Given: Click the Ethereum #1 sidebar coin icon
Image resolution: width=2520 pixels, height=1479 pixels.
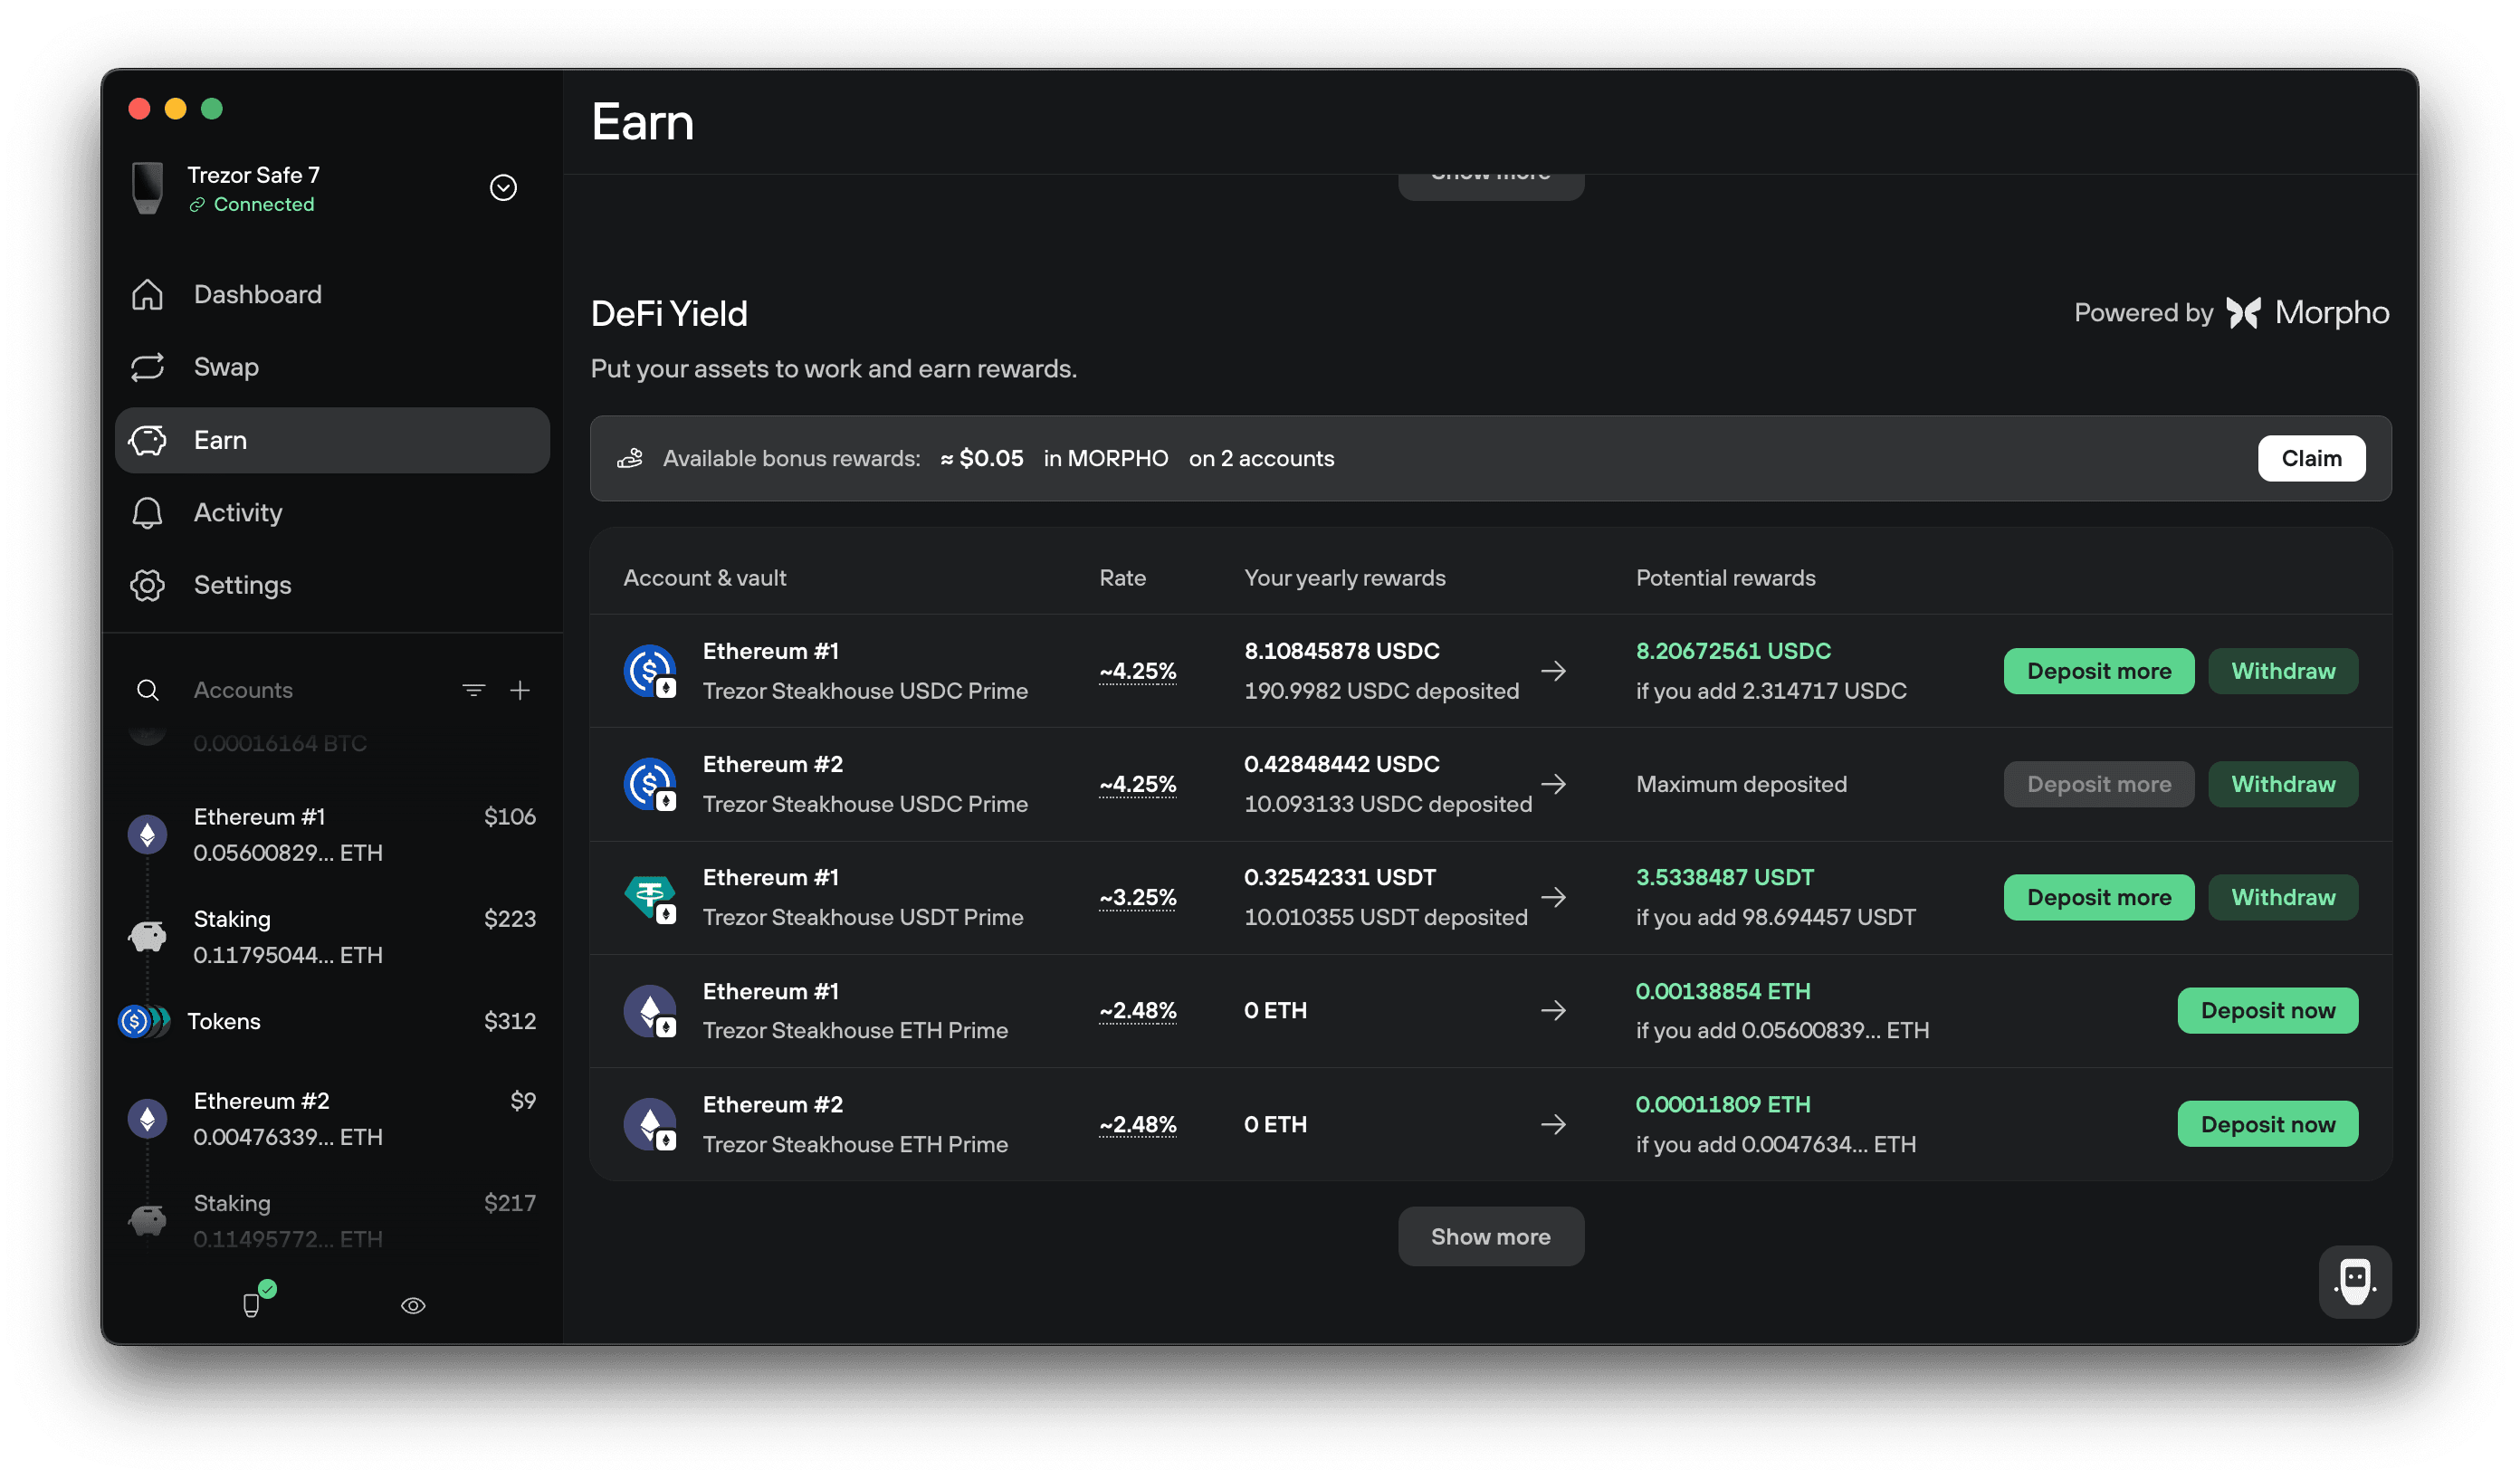Looking at the screenshot, I should point(147,834).
